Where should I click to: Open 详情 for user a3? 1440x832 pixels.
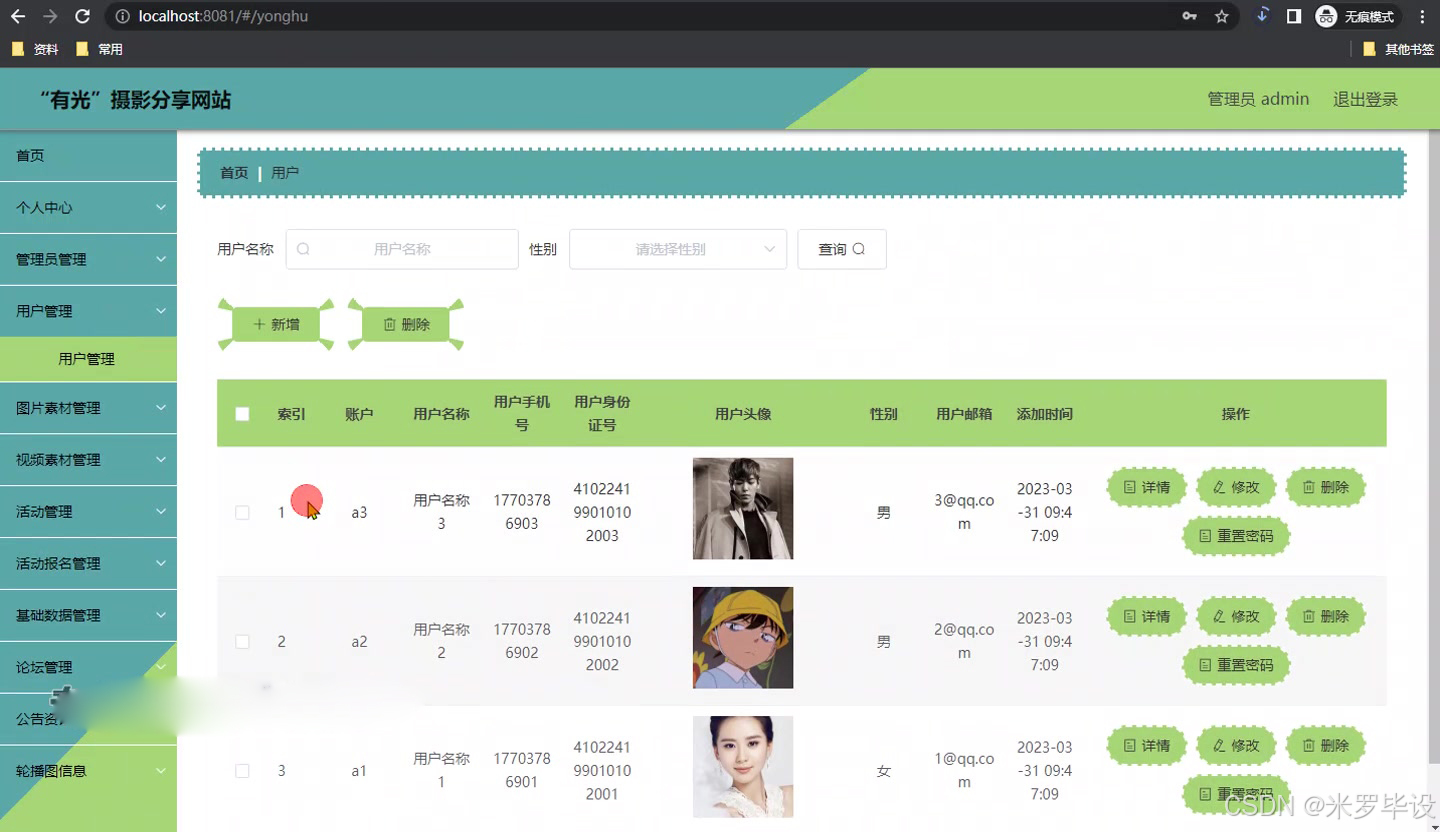pos(1146,487)
